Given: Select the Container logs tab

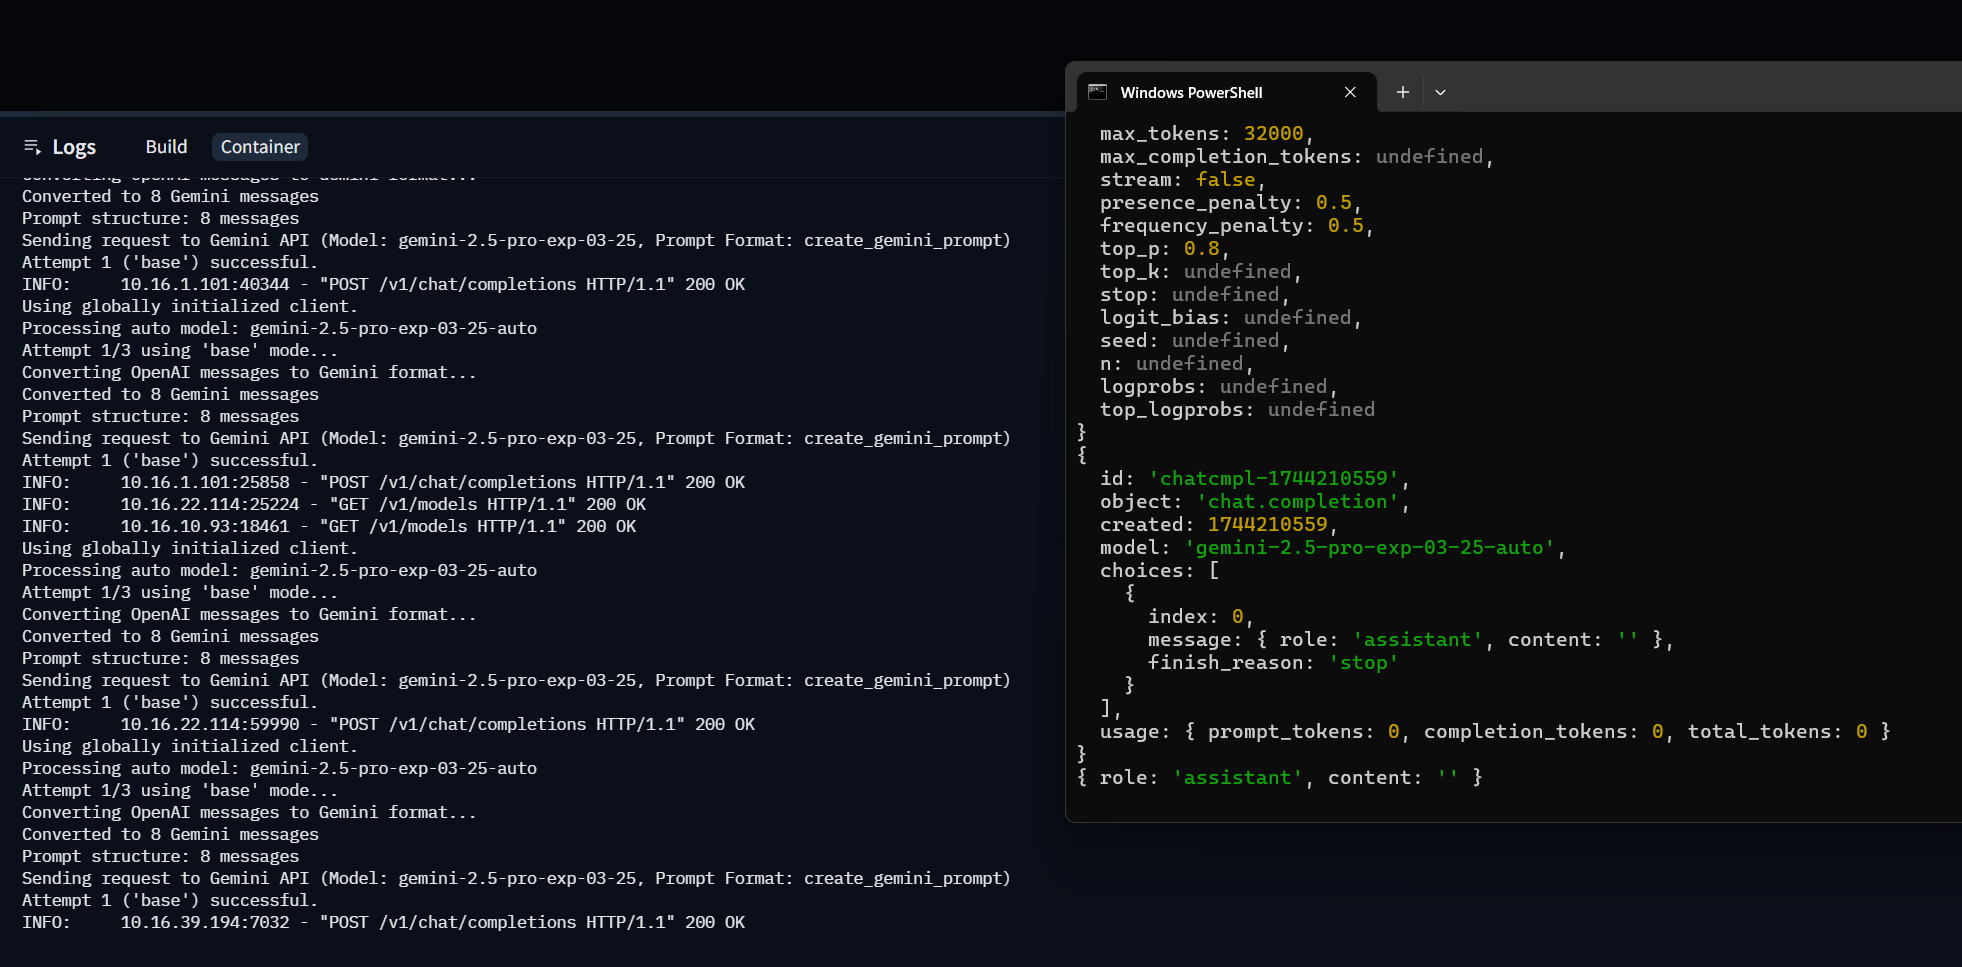Looking at the screenshot, I should coord(260,147).
